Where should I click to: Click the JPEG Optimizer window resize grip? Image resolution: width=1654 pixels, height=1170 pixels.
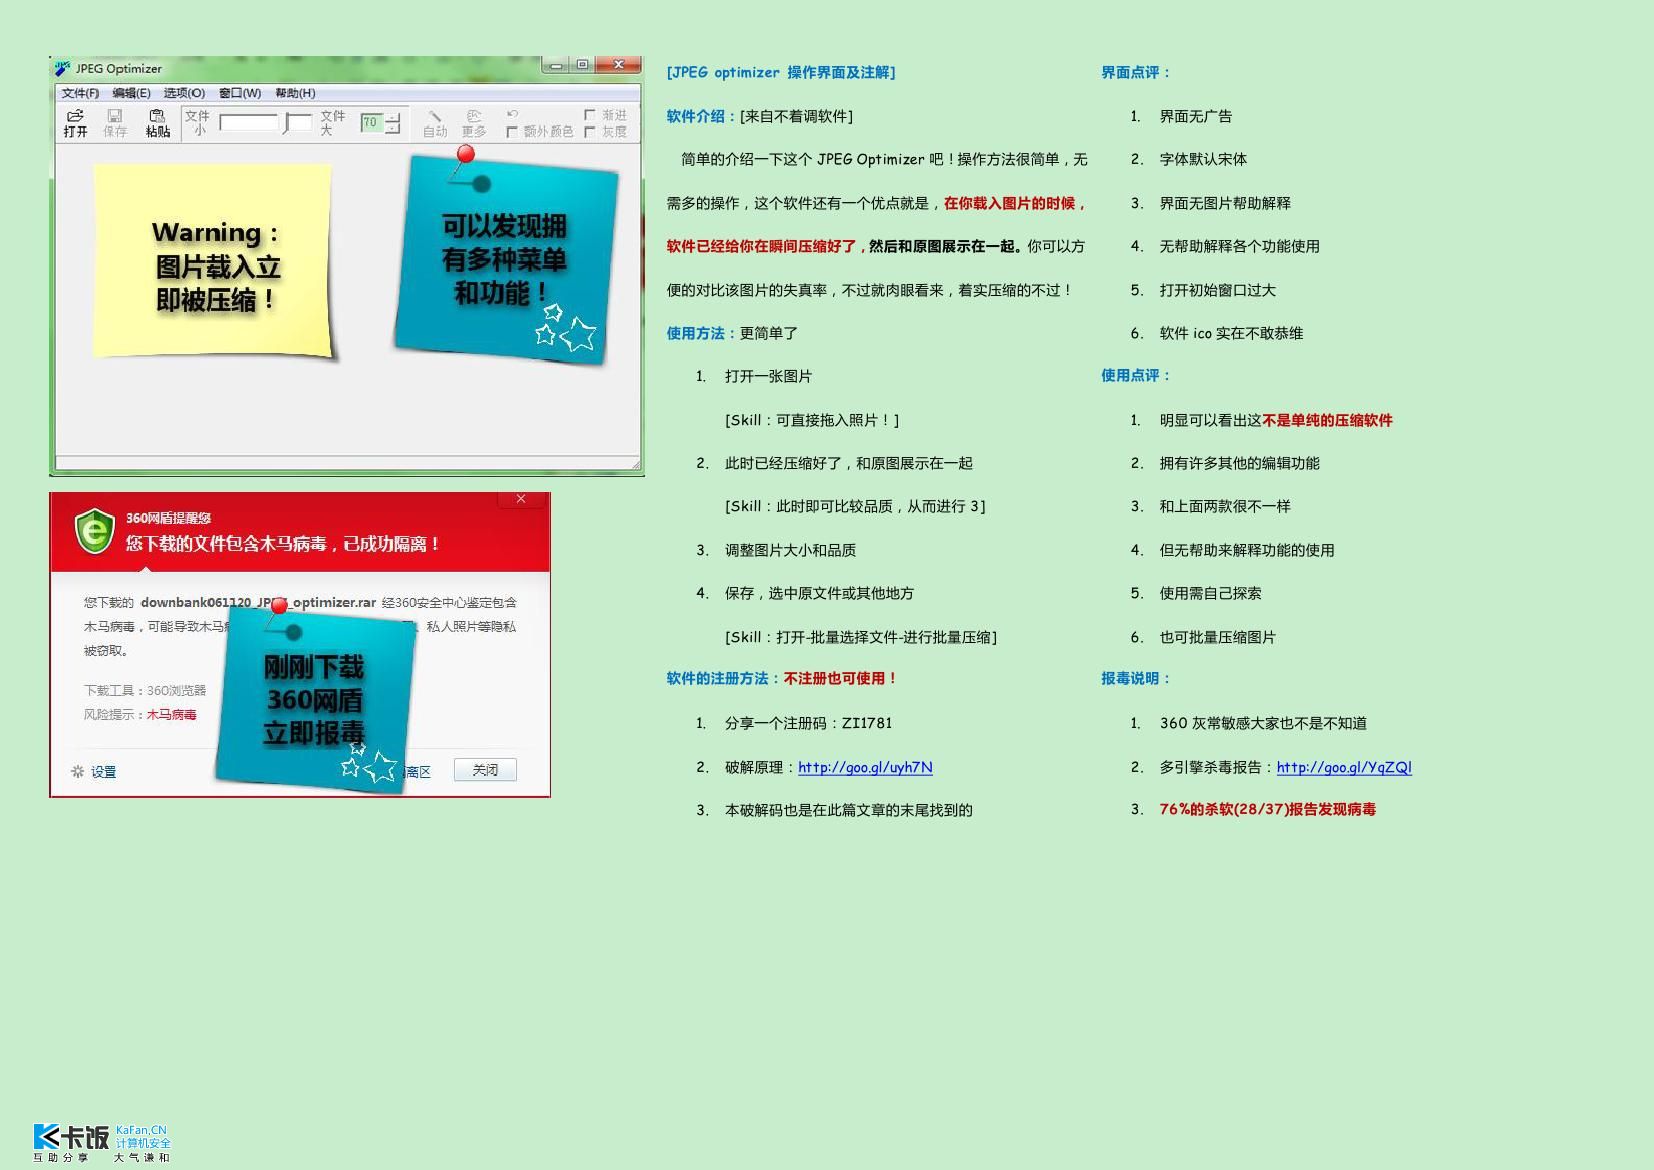point(634,463)
